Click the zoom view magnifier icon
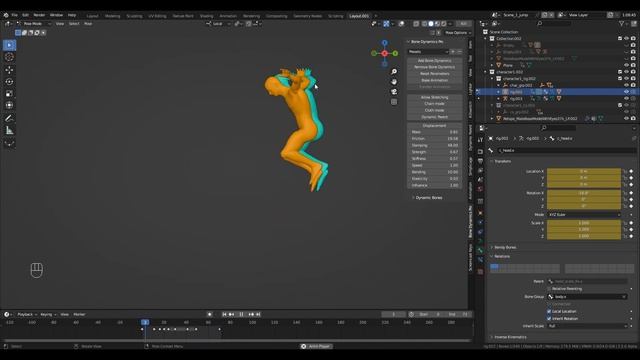The height and width of the screenshot is (360, 640). 394,72
